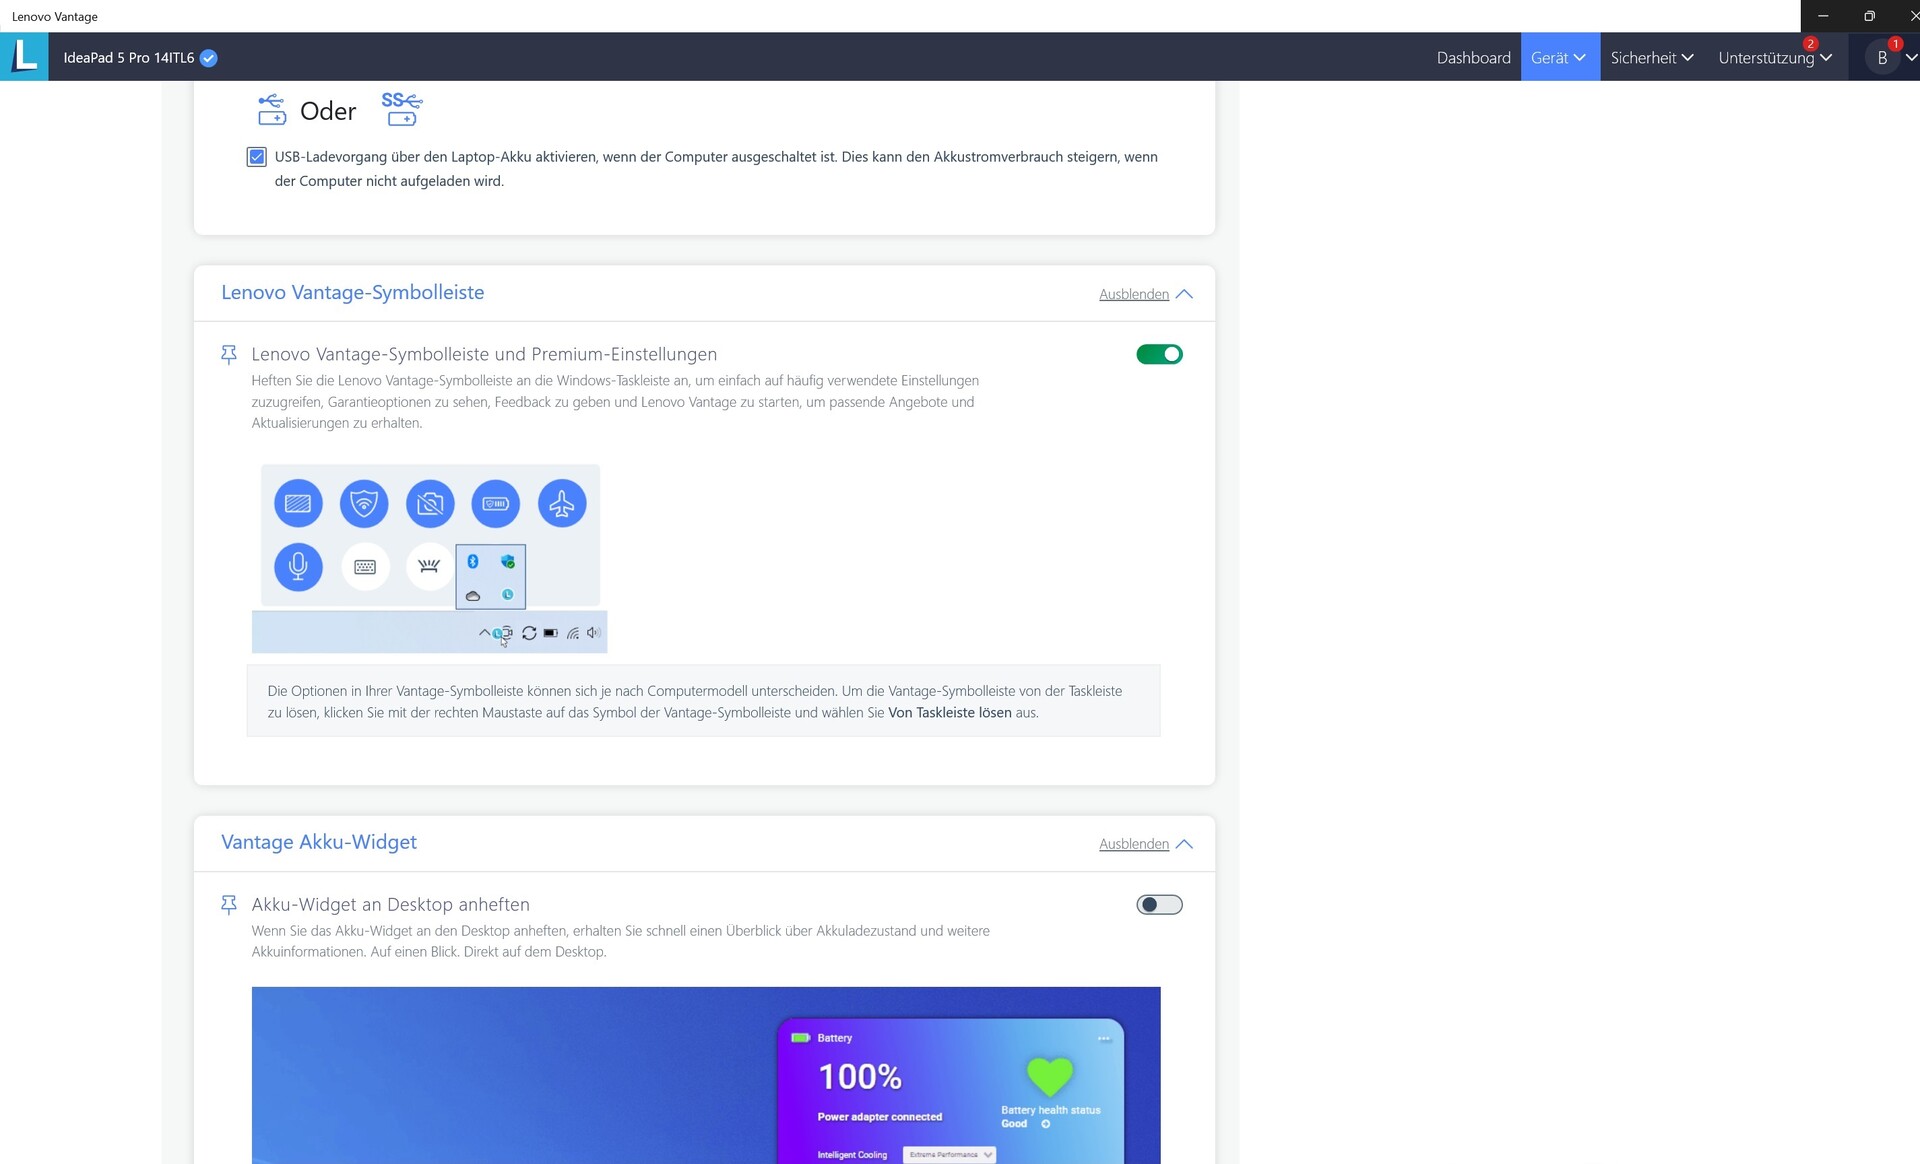Open the user profile B avatar
1920x1164 pixels.
[1882, 58]
